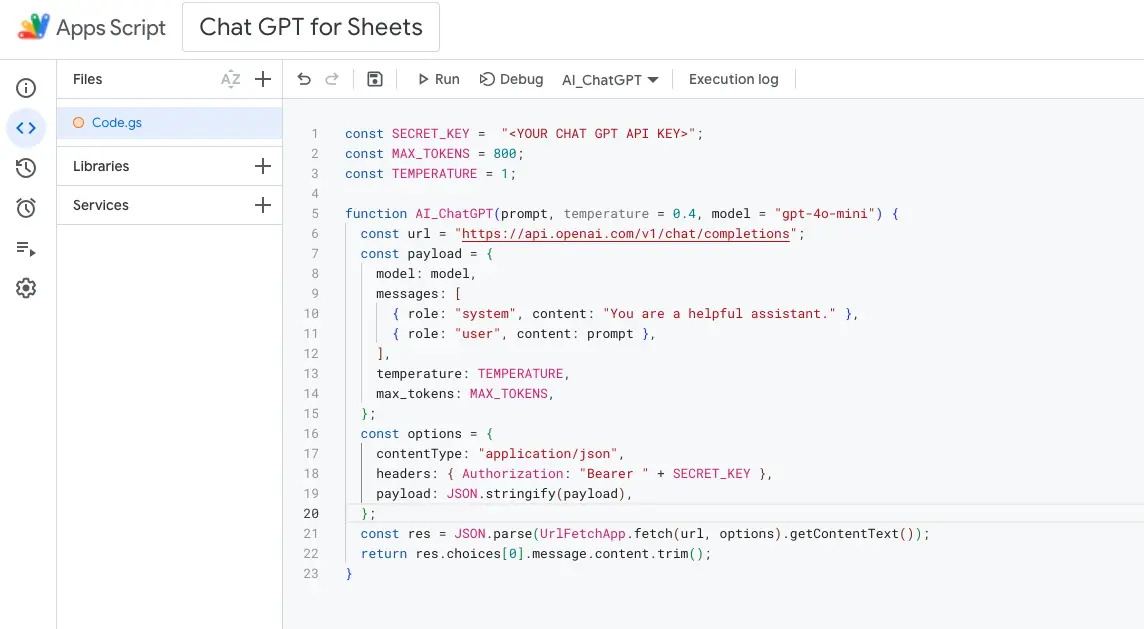Run the selected function
This screenshot has height=629, width=1144.
point(438,79)
